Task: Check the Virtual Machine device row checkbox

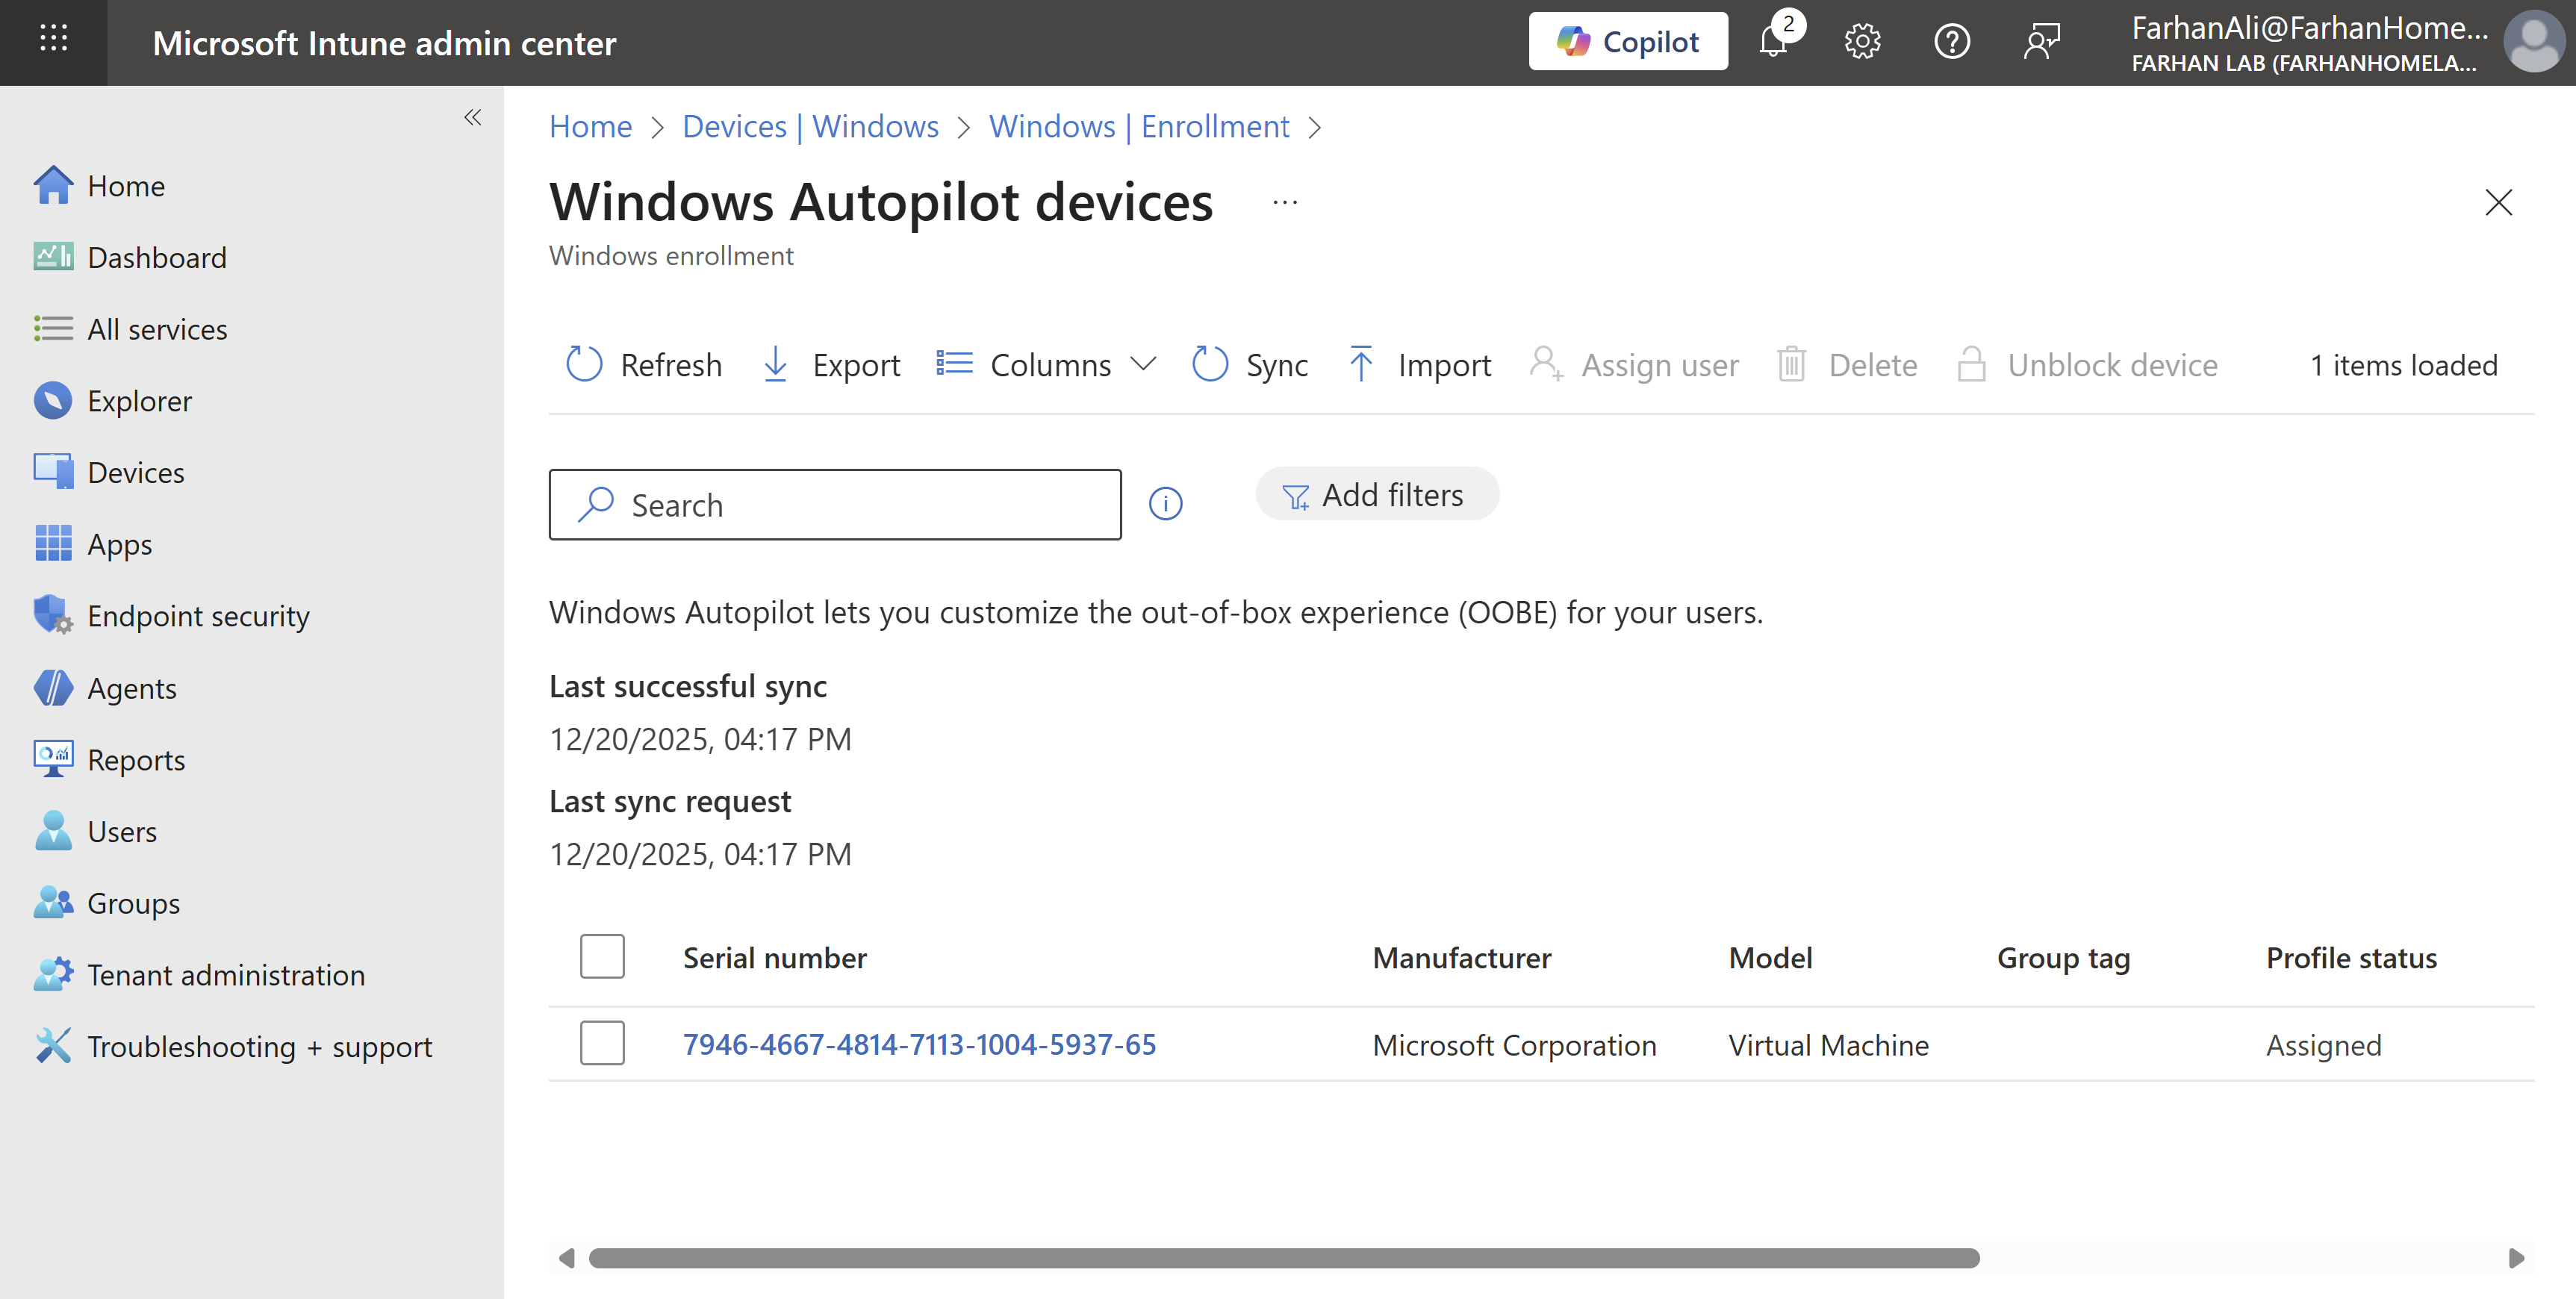Action: (602, 1044)
